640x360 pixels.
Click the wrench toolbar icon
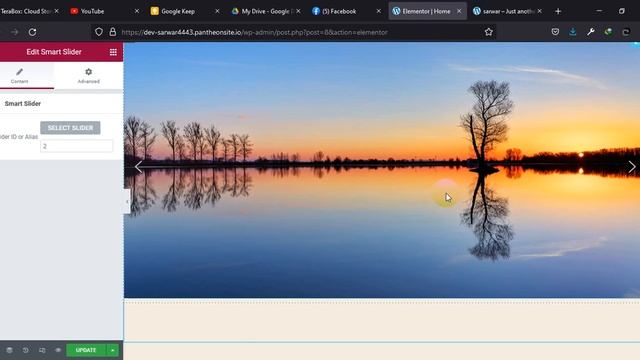591,32
